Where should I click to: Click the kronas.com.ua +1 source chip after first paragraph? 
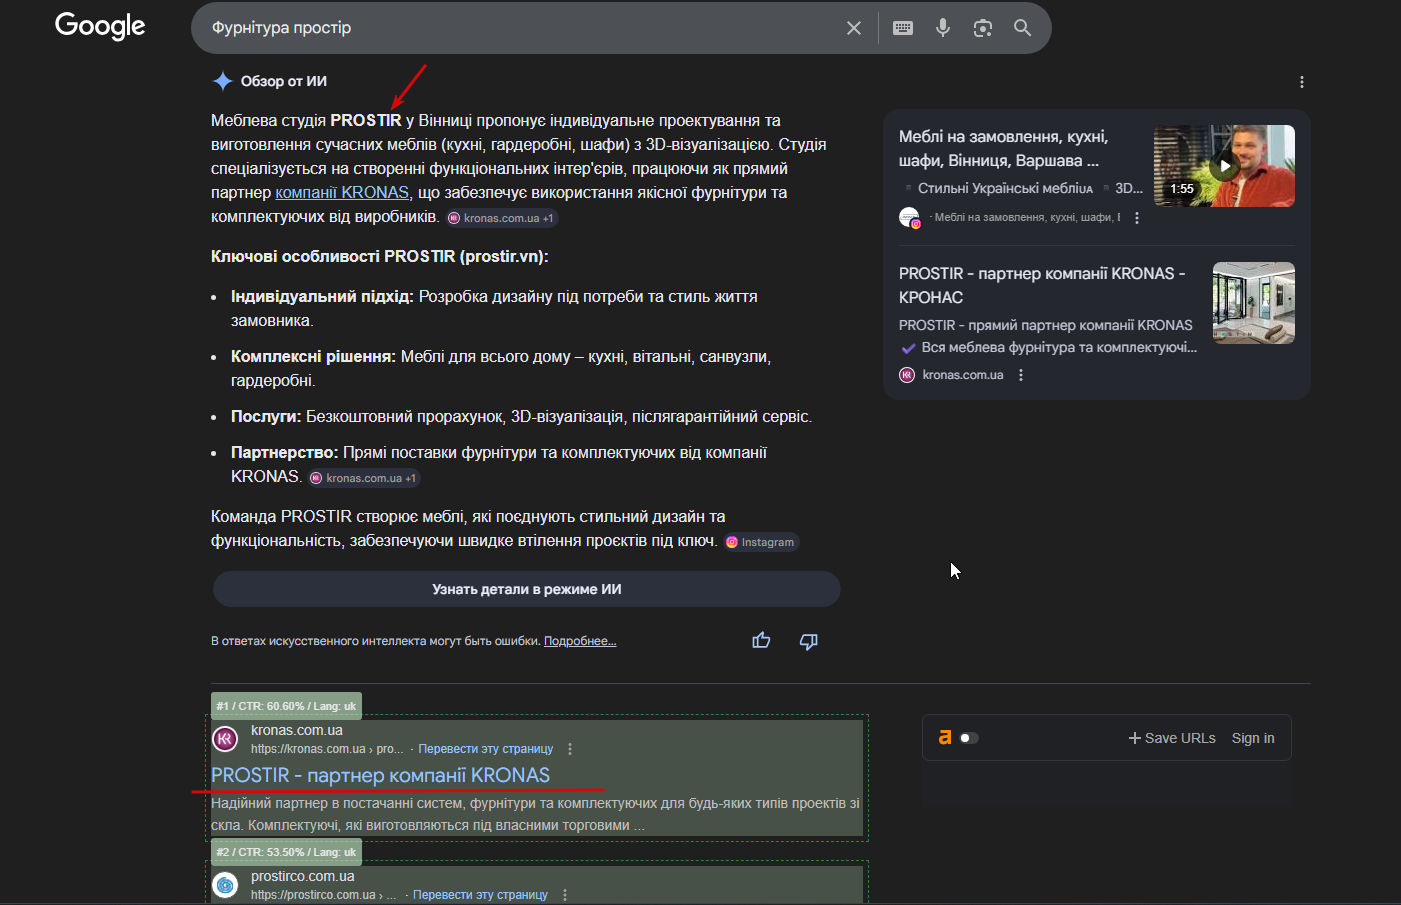[502, 218]
